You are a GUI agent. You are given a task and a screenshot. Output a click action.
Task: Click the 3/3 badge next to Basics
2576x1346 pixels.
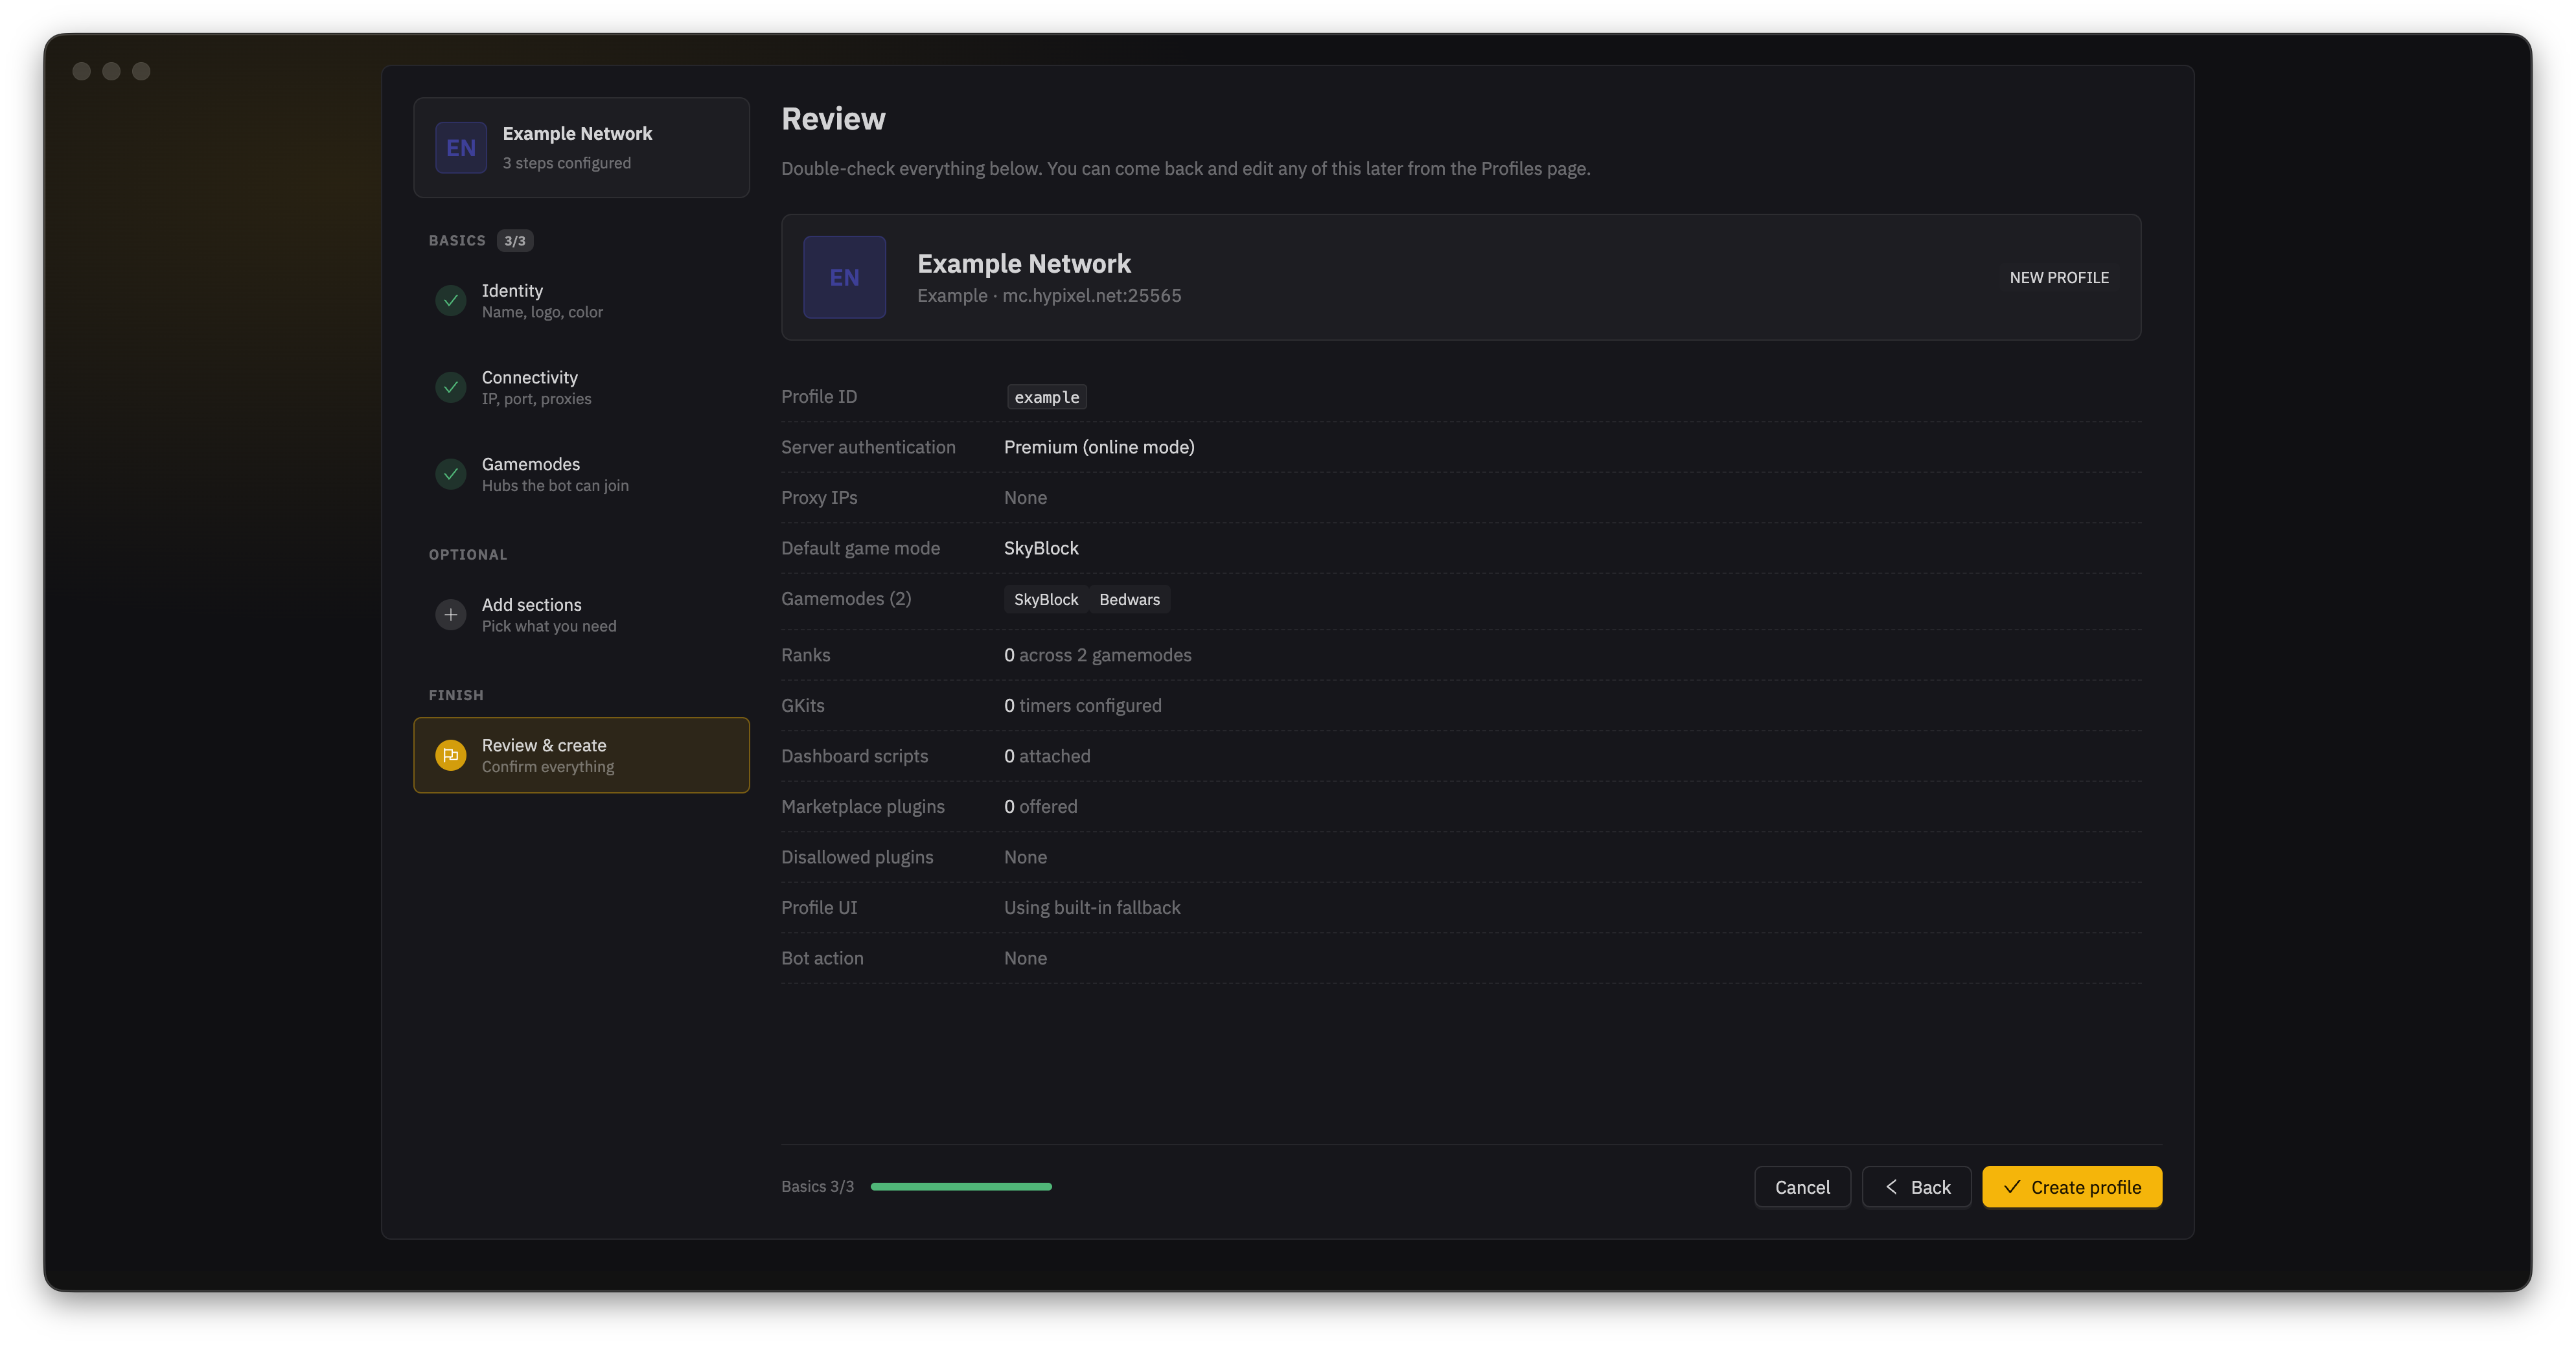pyautogui.click(x=515, y=241)
